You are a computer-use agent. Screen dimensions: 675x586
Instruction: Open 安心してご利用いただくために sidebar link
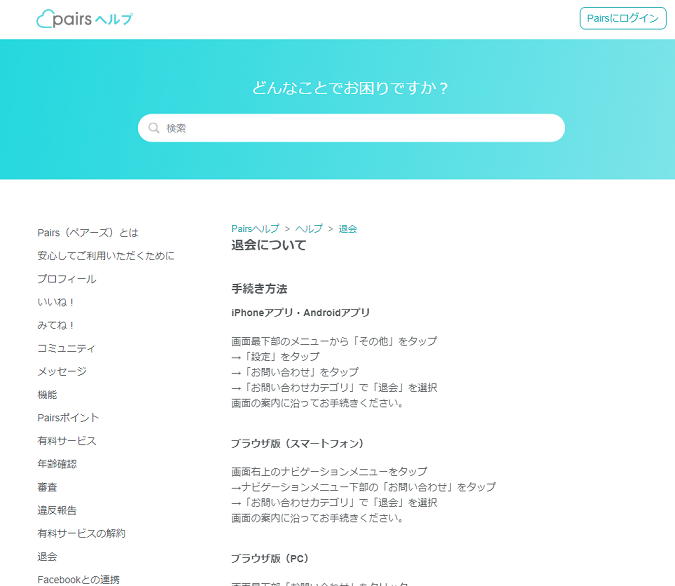(106, 256)
